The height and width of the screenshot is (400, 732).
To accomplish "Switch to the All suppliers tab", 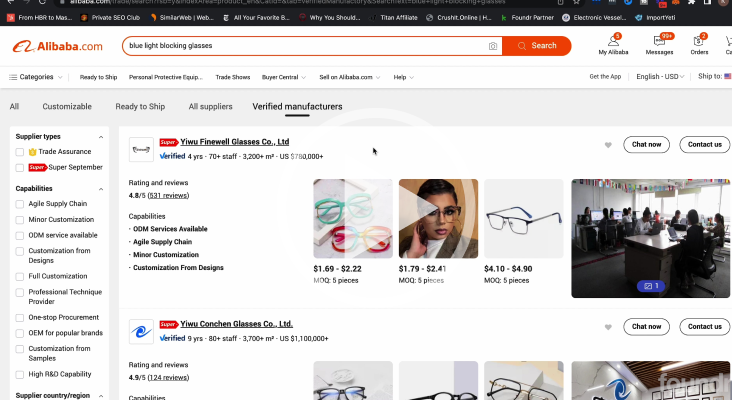I will point(208,106).
